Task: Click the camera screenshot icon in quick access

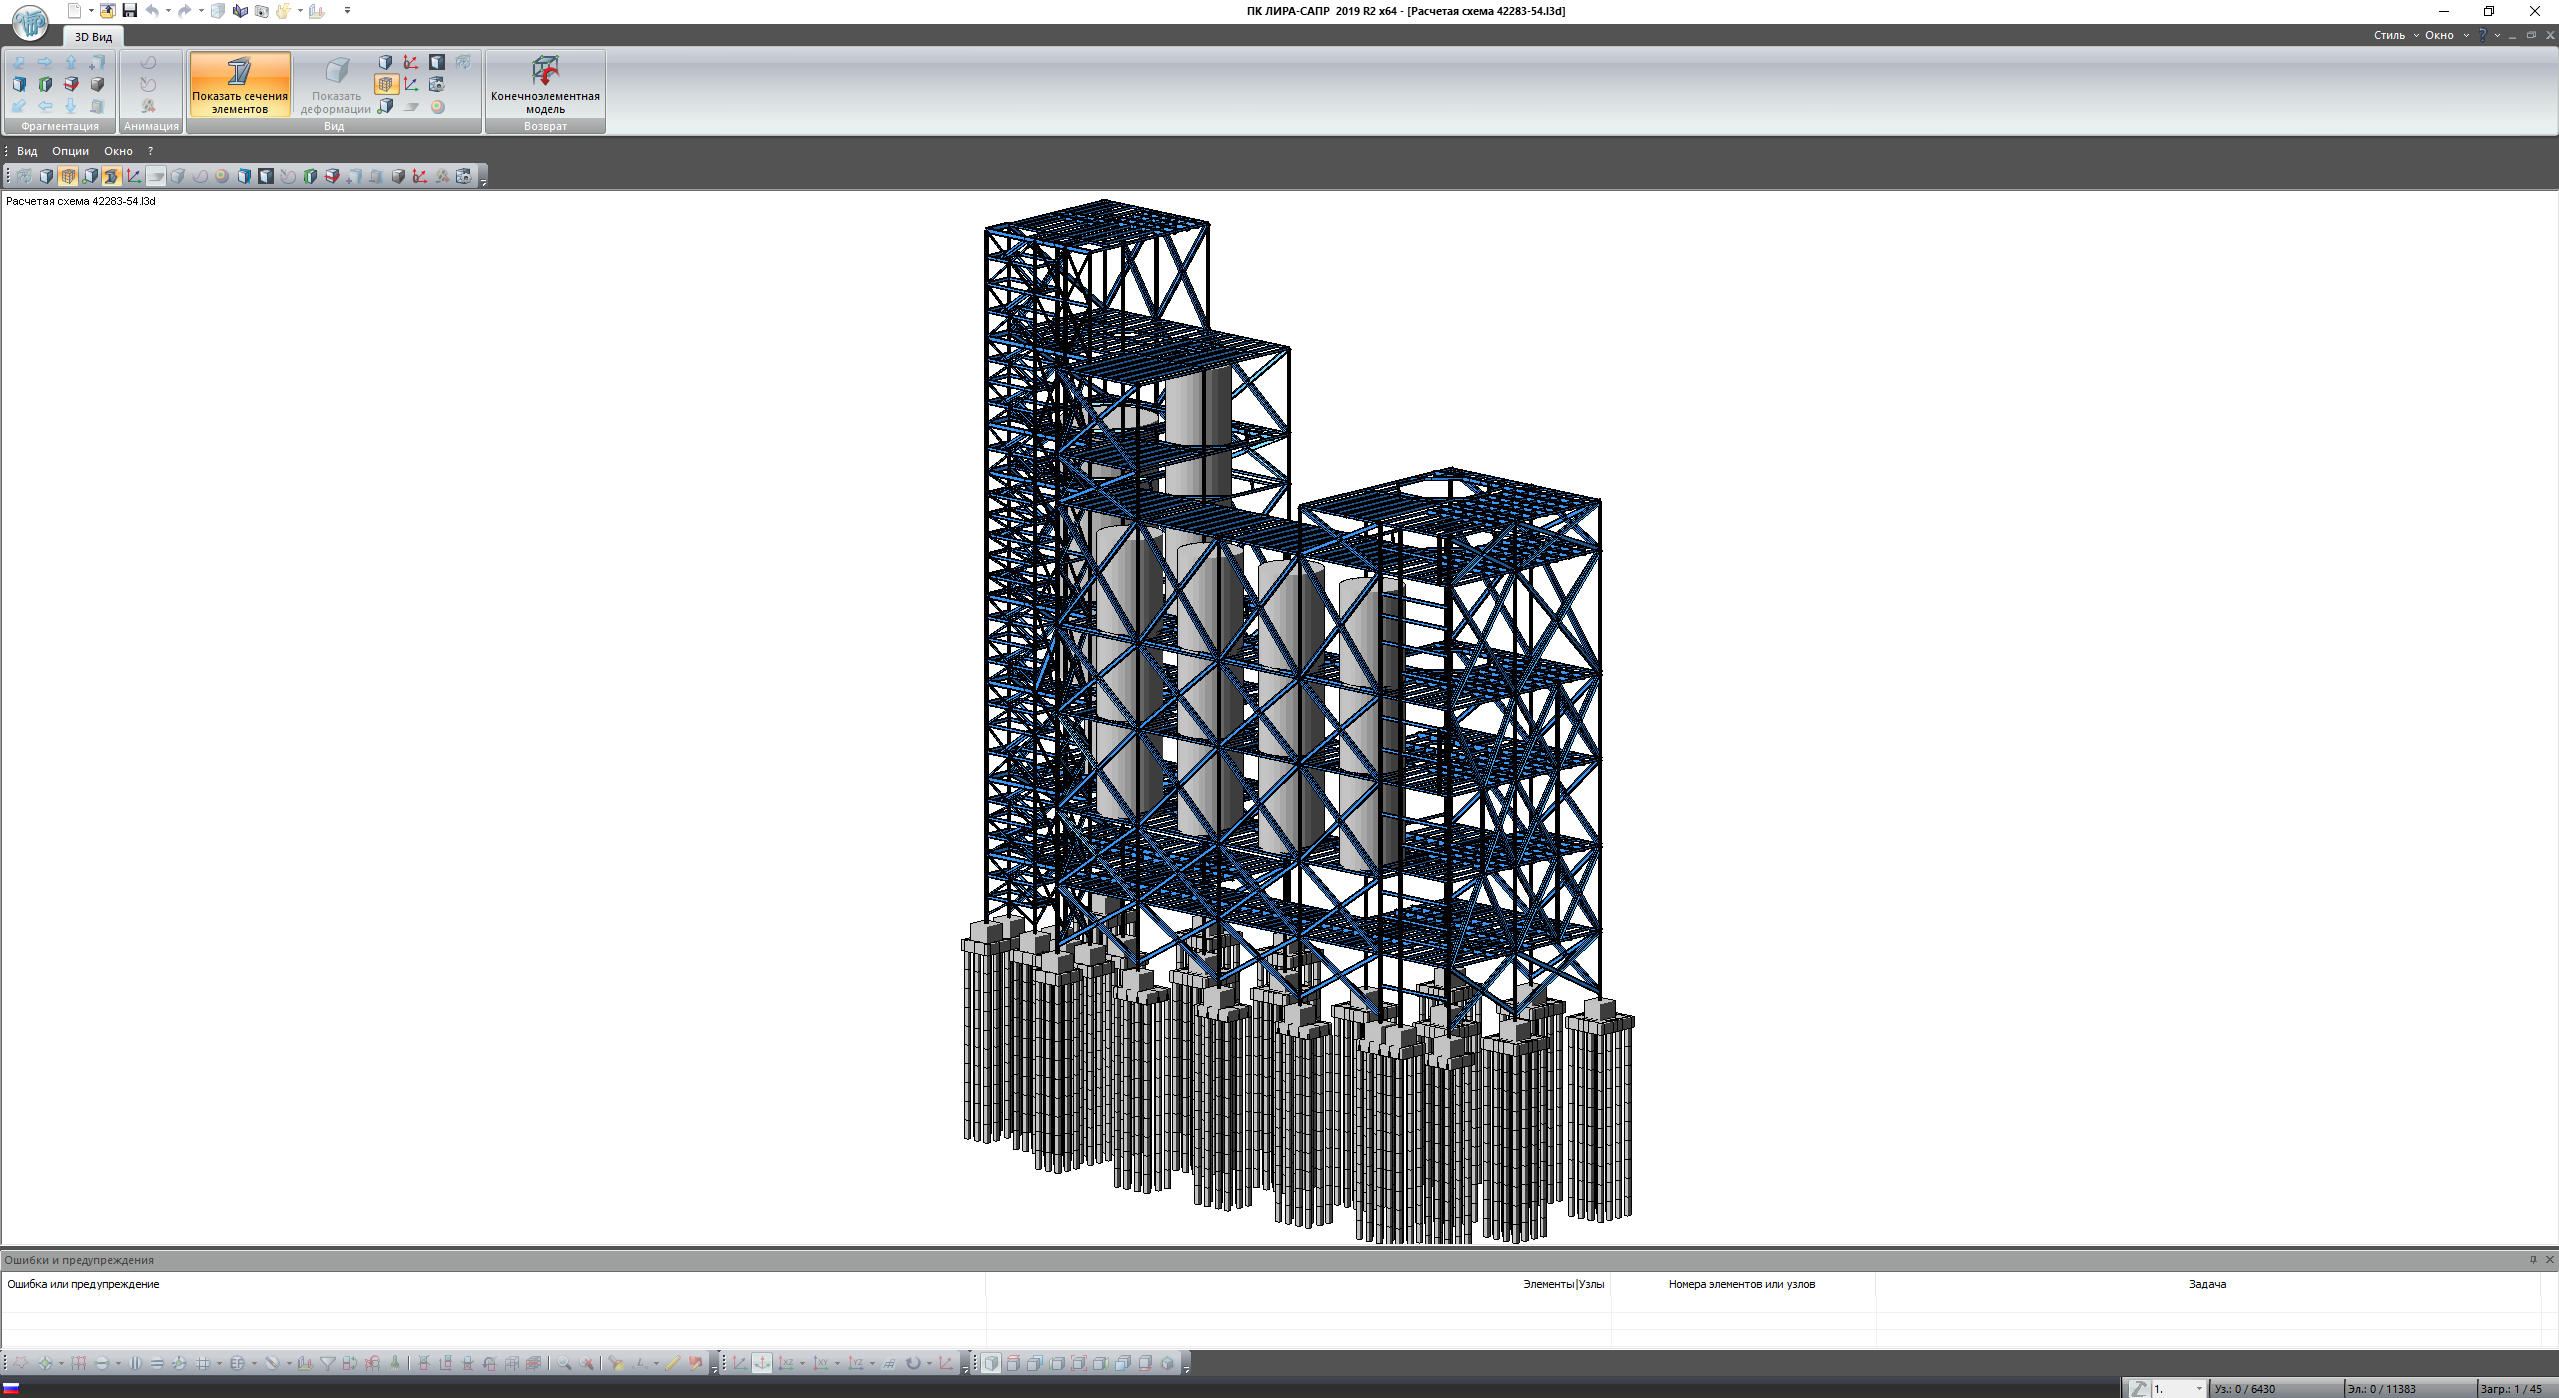Action: 262,11
